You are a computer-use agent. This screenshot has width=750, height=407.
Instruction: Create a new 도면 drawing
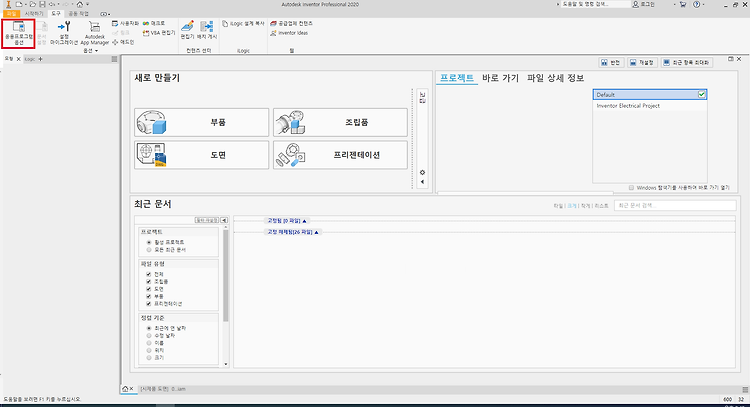click(201, 155)
